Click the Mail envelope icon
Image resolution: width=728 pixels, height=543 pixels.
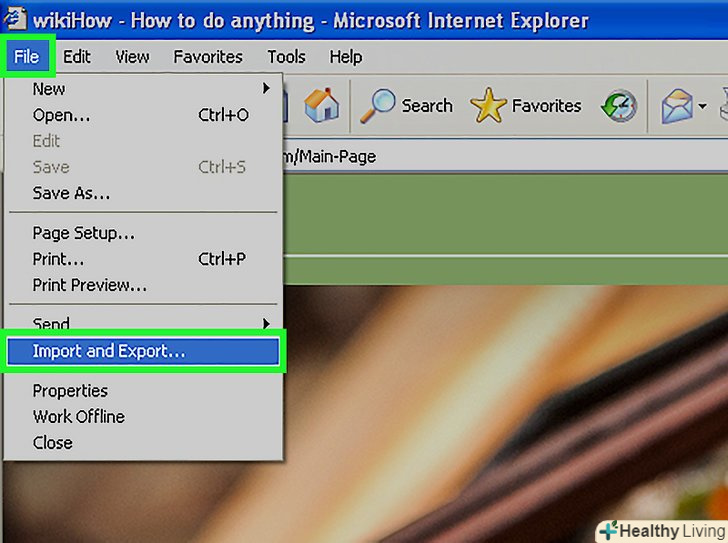point(677,106)
